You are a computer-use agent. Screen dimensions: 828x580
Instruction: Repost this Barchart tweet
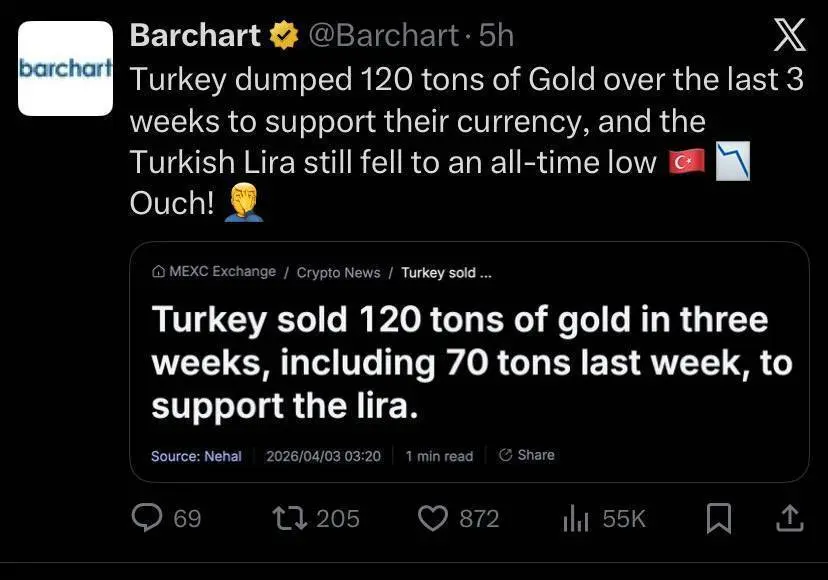288,517
